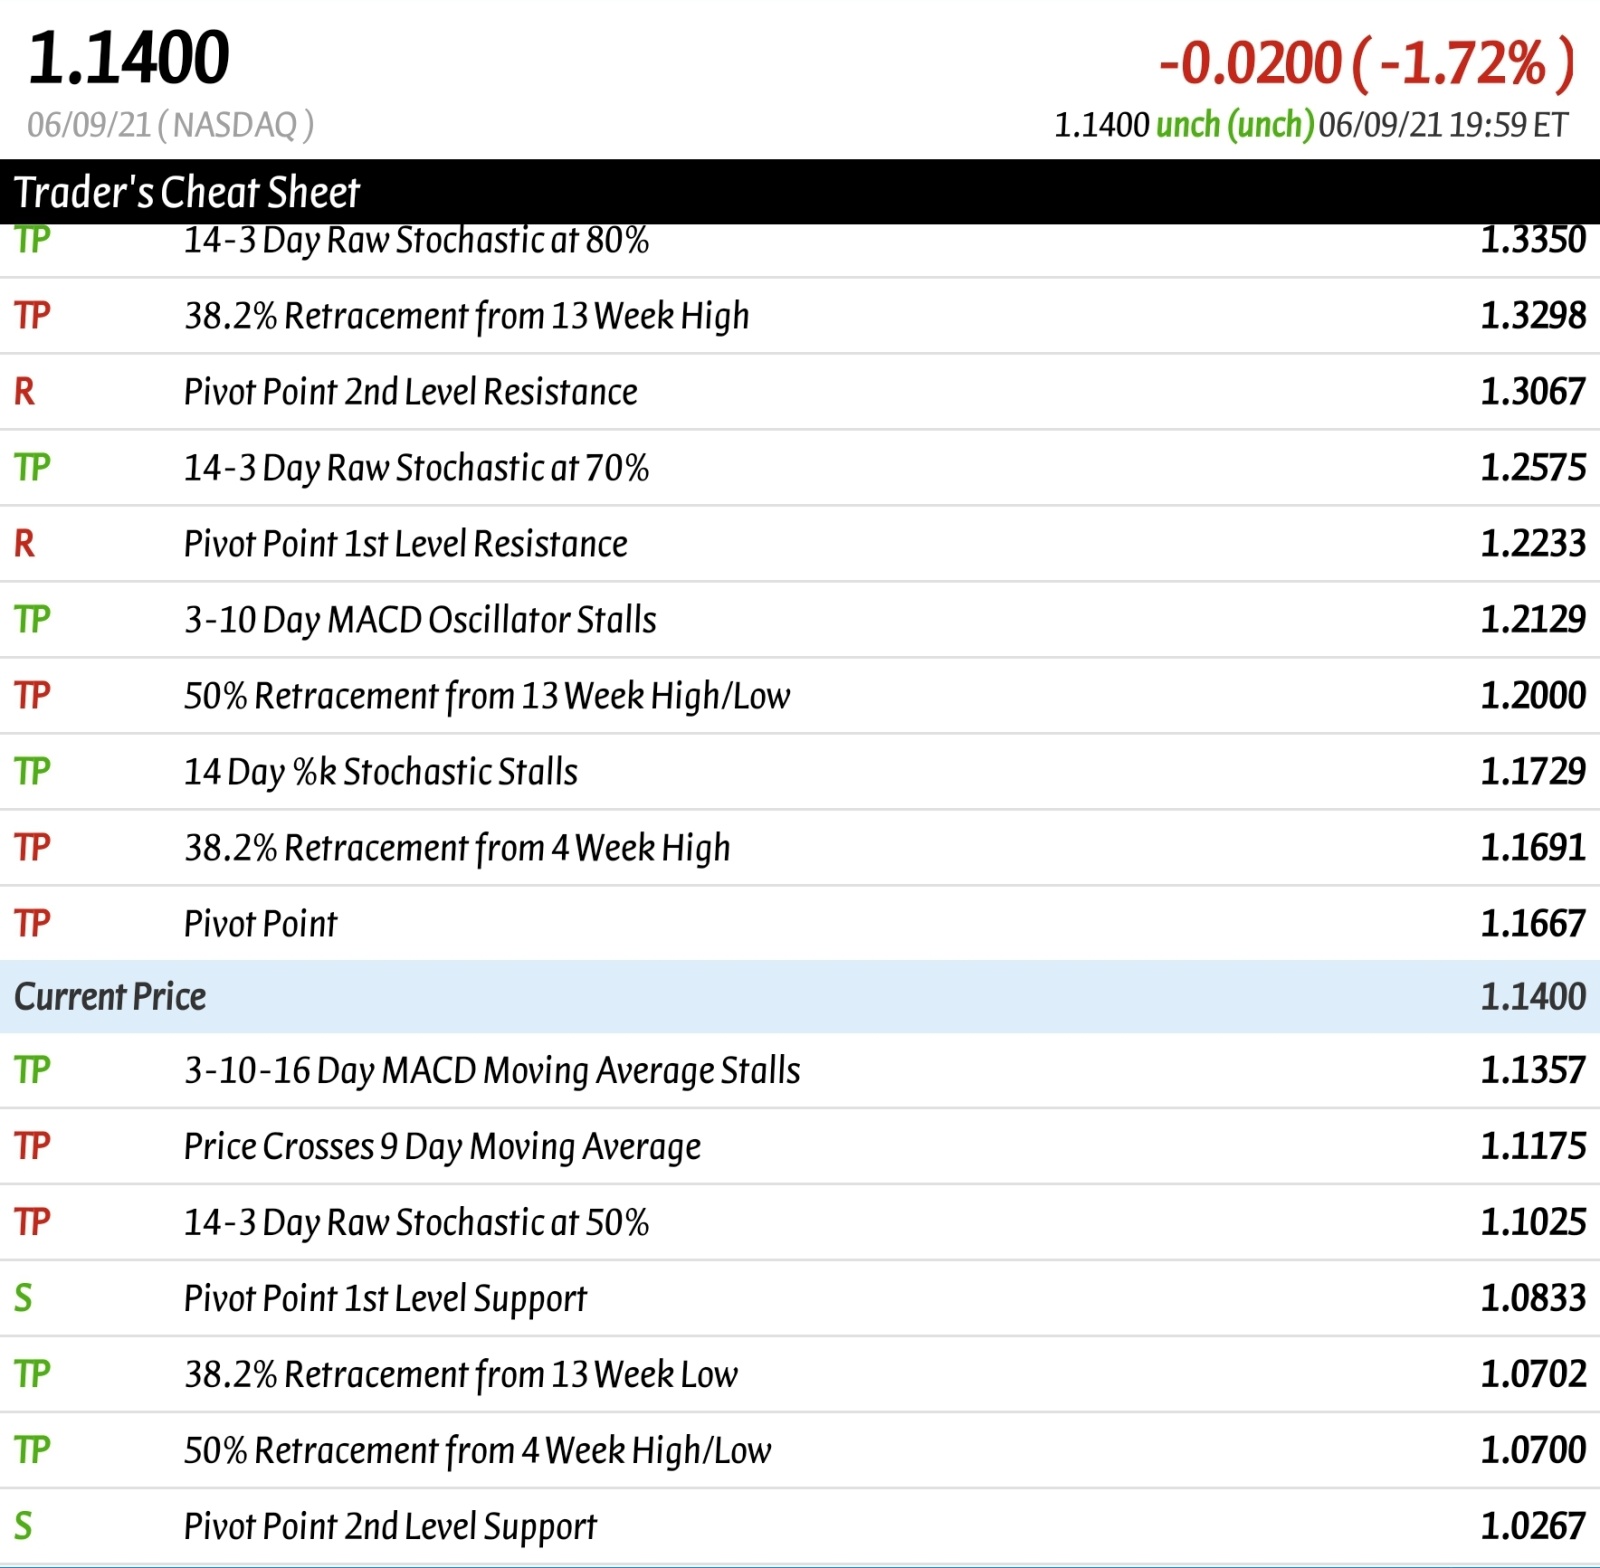Click 3-10-16 Day MACD Moving Average Stalls
The width and height of the screenshot is (1600, 1568).
[492, 1071]
